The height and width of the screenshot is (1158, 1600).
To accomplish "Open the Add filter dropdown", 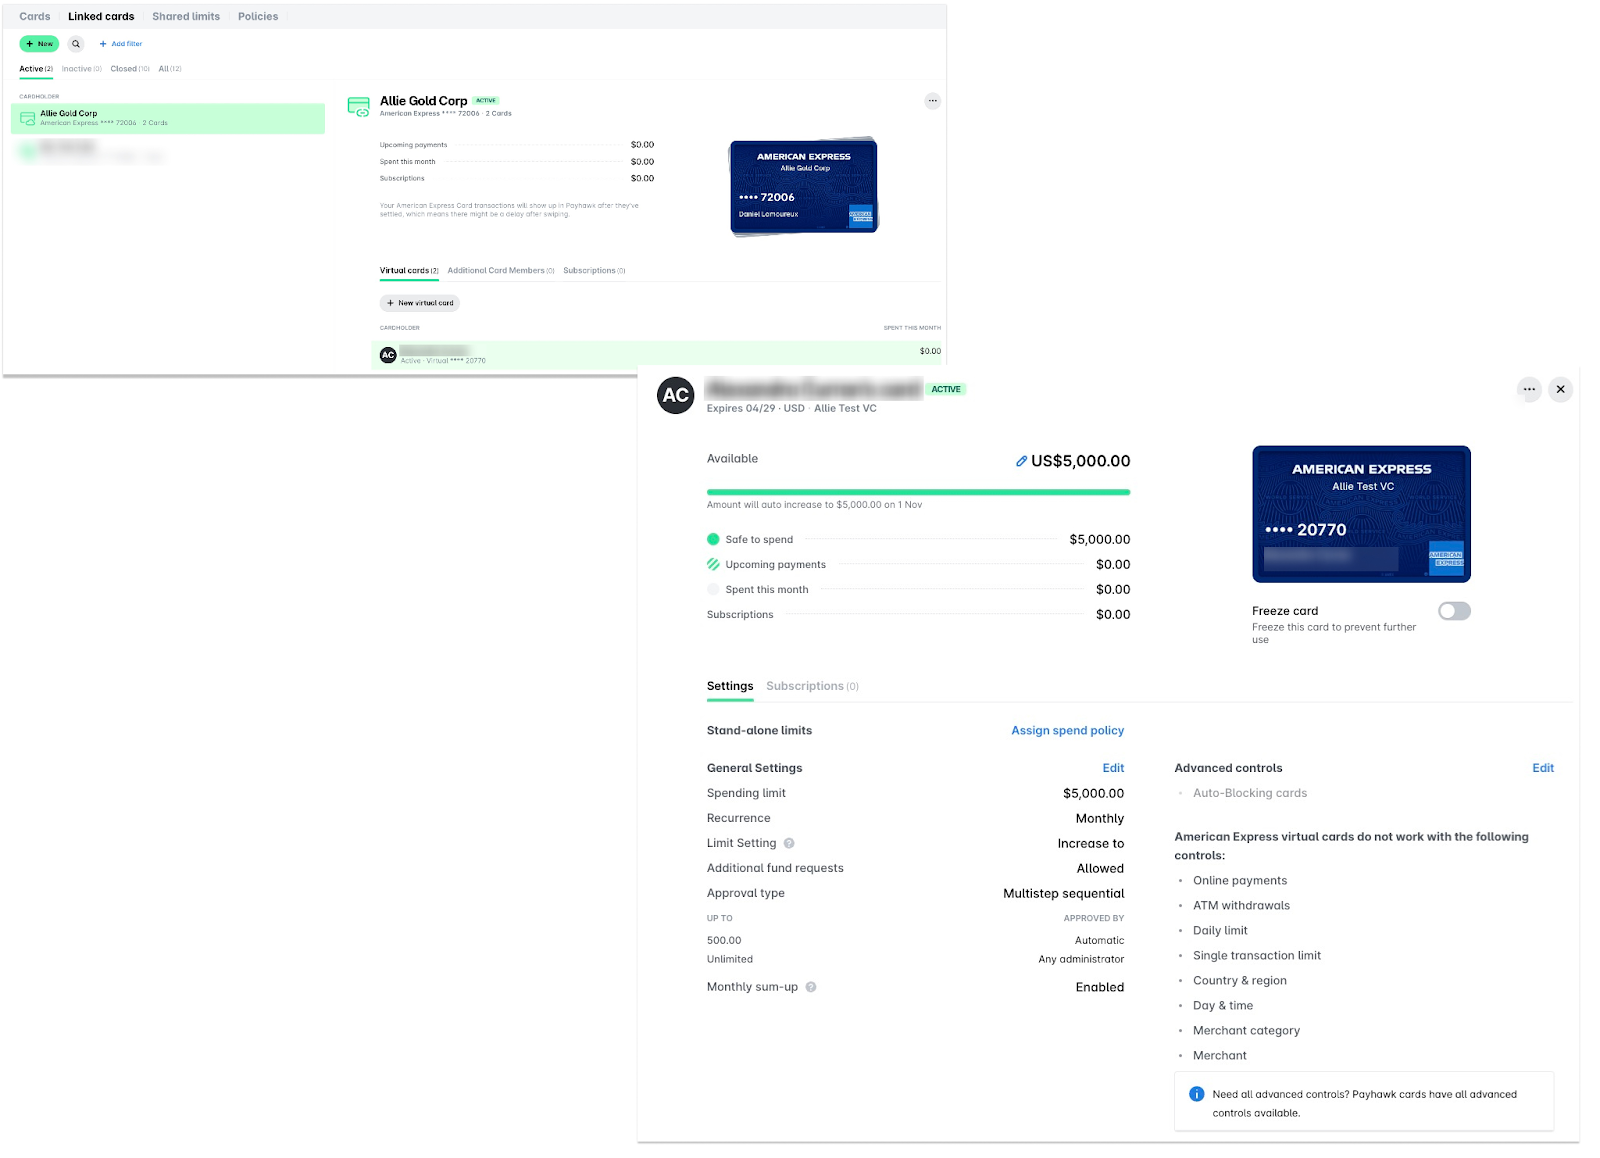I will (x=121, y=43).
